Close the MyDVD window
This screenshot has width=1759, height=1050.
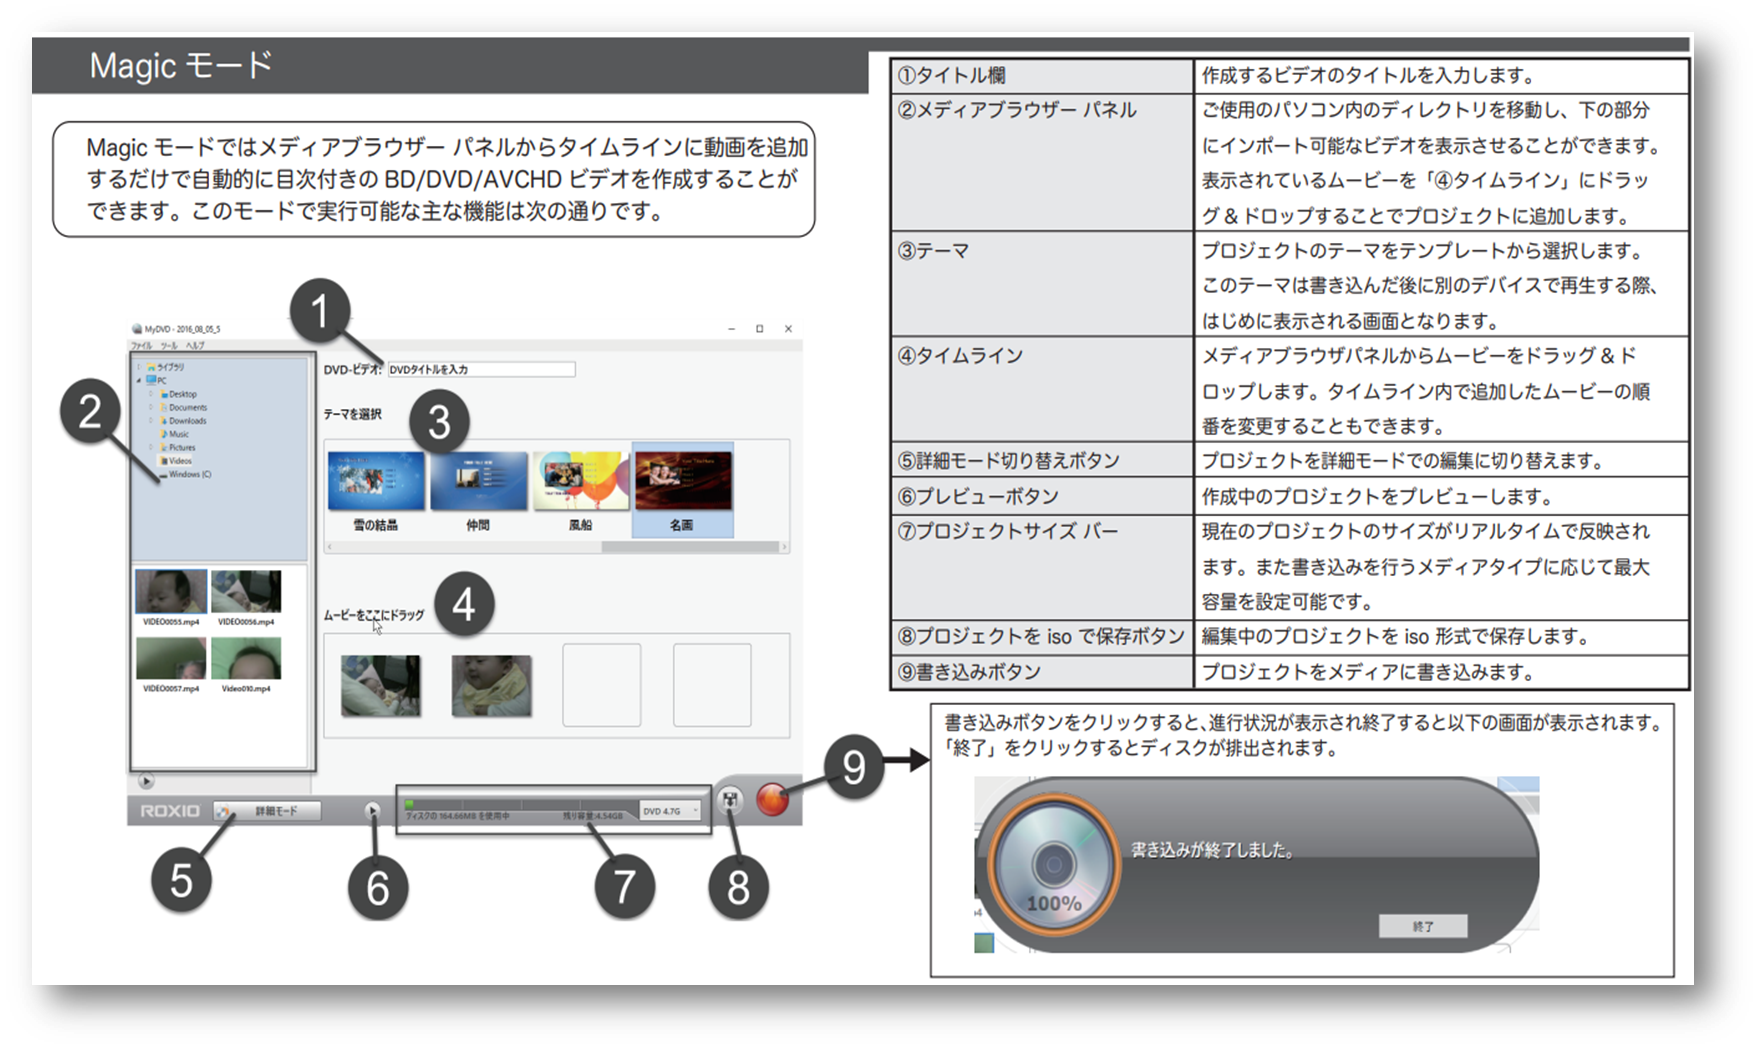(788, 328)
